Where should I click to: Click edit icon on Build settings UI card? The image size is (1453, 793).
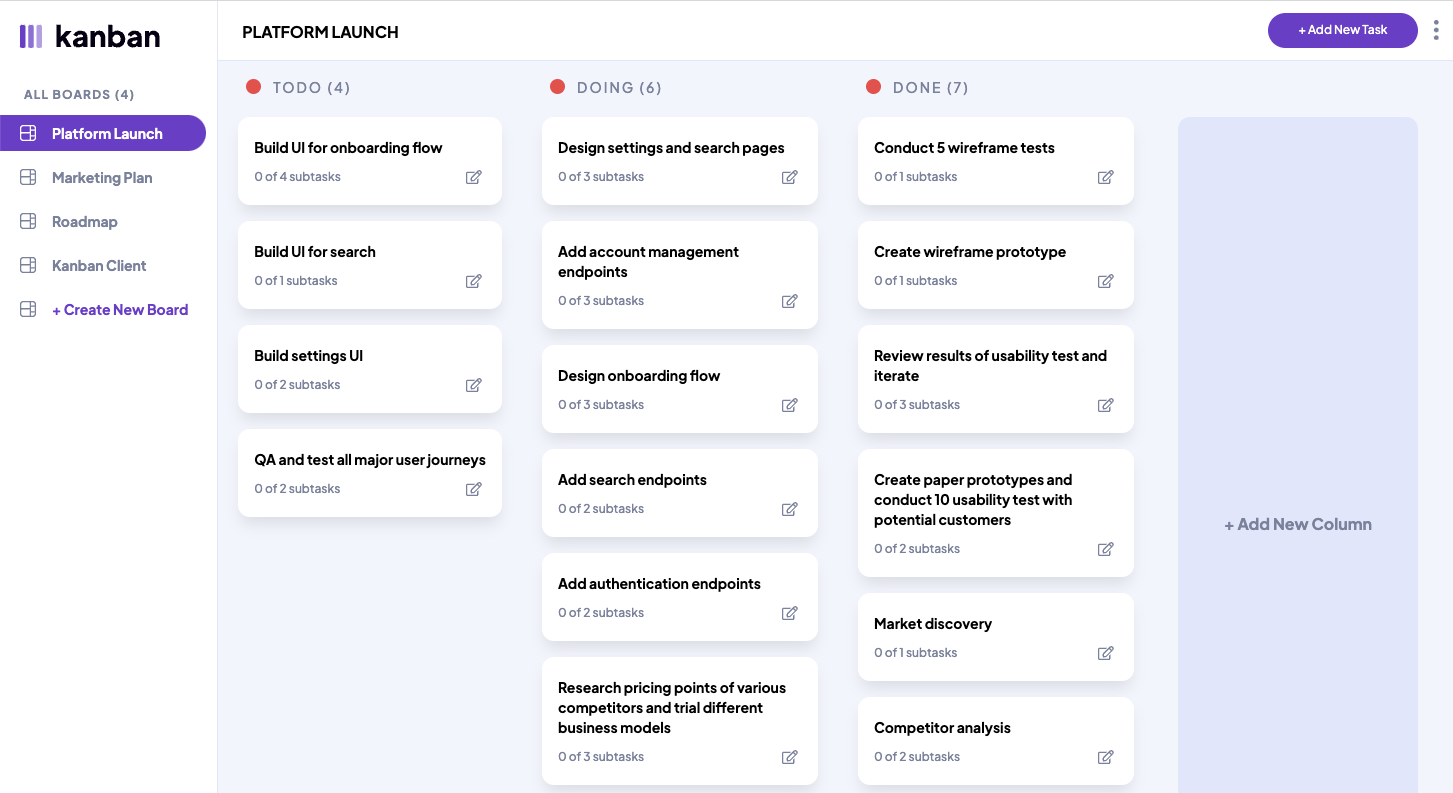click(474, 385)
